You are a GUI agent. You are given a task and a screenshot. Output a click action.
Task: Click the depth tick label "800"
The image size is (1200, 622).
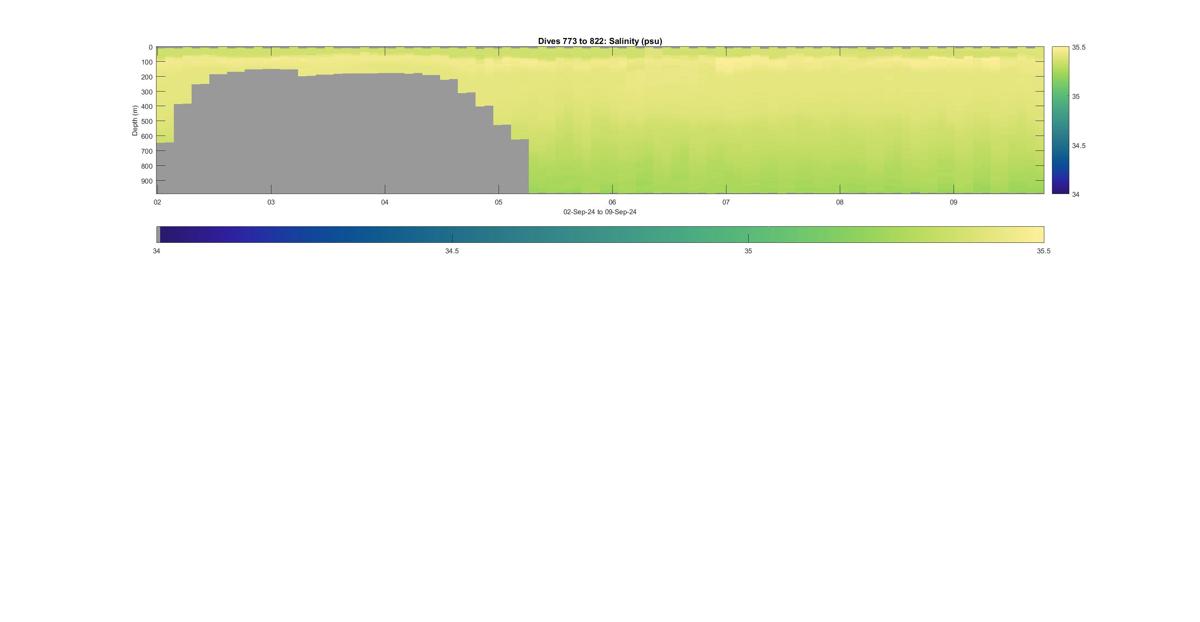pyautogui.click(x=147, y=166)
